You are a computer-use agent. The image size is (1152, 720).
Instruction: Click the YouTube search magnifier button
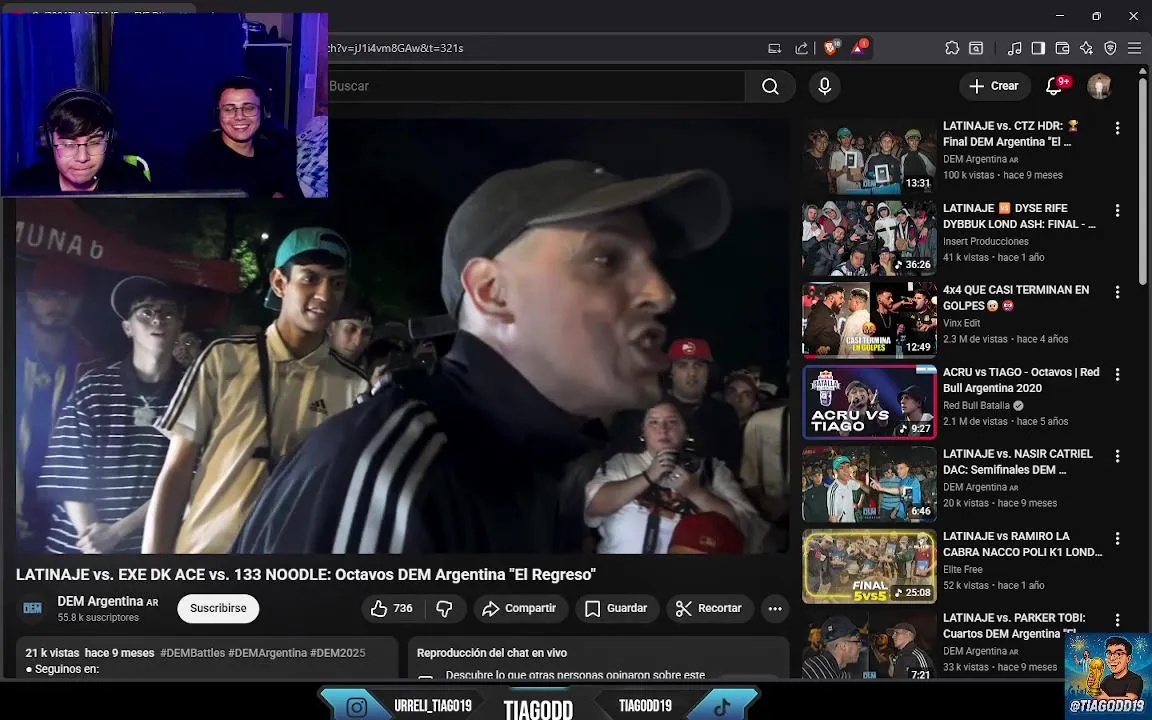pyautogui.click(x=770, y=87)
